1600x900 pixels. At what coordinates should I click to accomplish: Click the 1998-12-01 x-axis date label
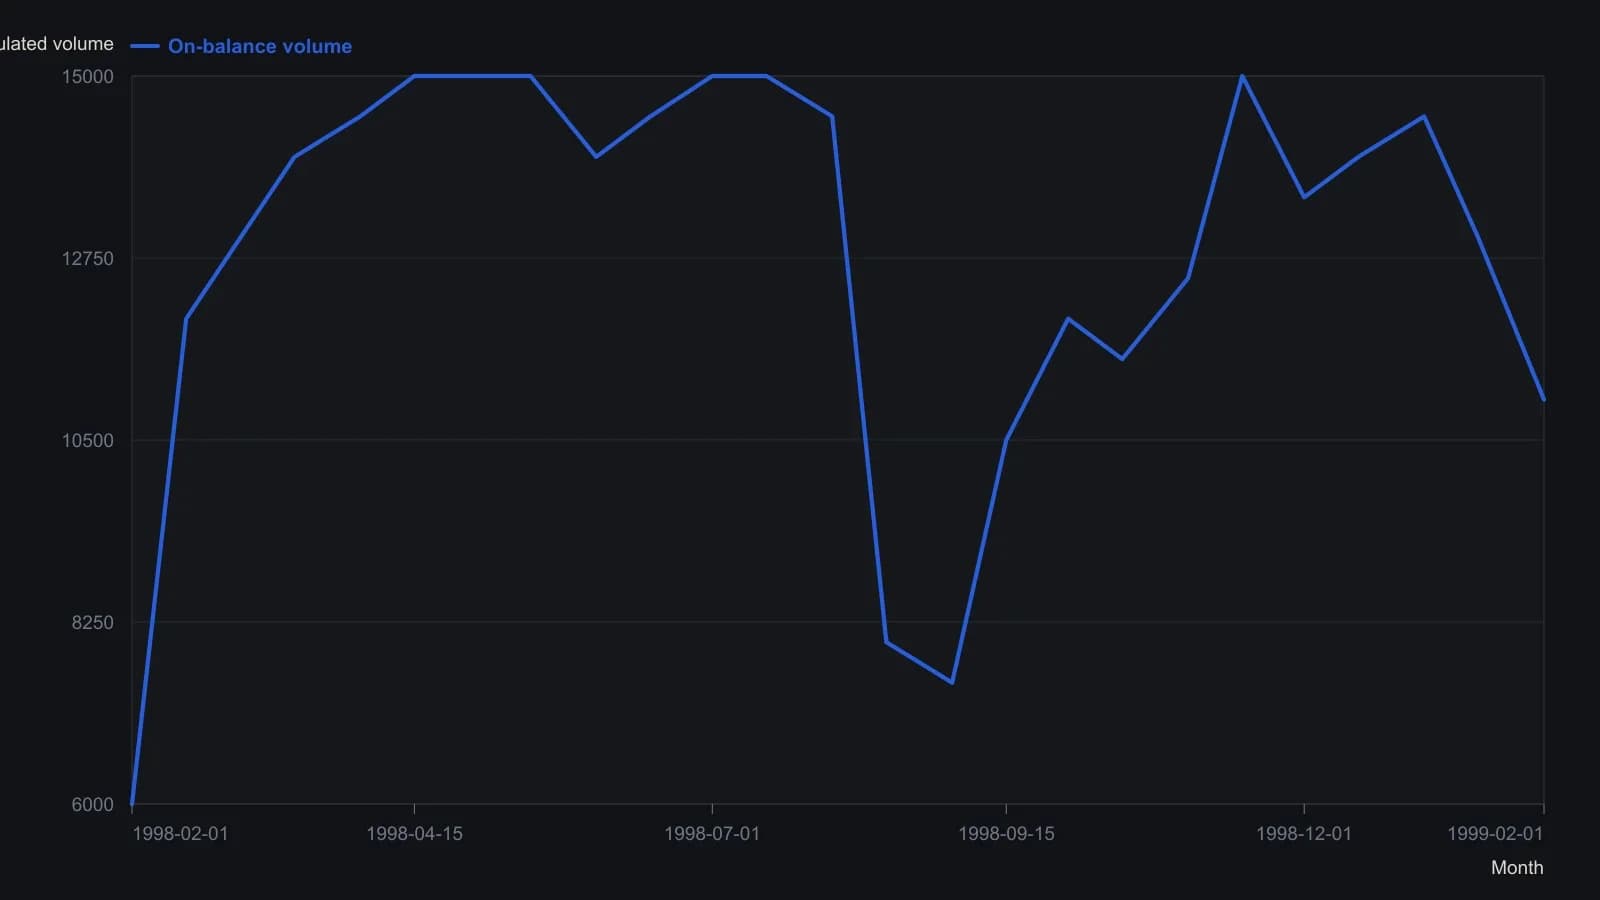(x=1304, y=834)
